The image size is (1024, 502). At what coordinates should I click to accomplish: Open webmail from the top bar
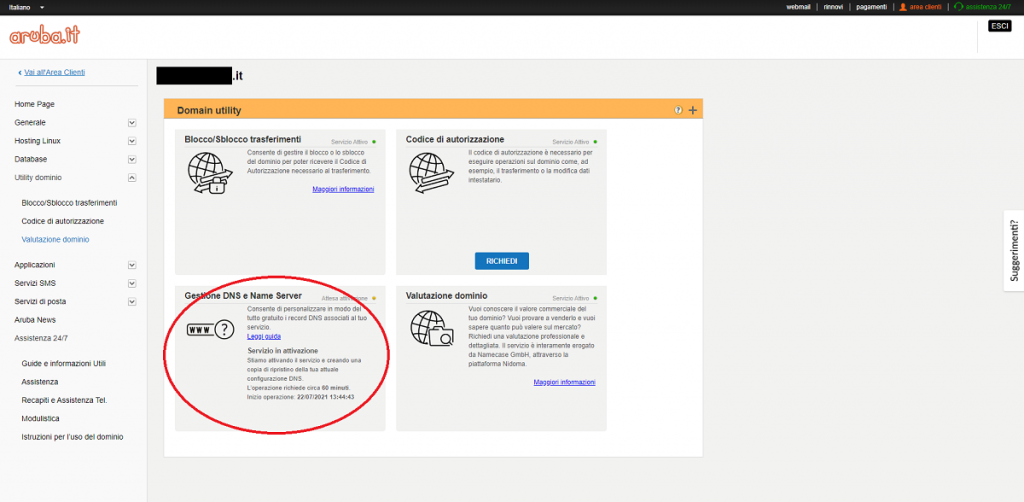pyautogui.click(x=798, y=7)
